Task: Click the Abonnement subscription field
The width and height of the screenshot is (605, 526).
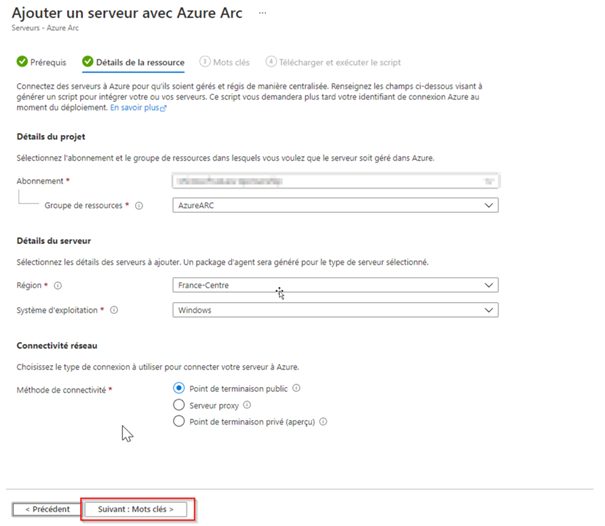Action: [335, 181]
